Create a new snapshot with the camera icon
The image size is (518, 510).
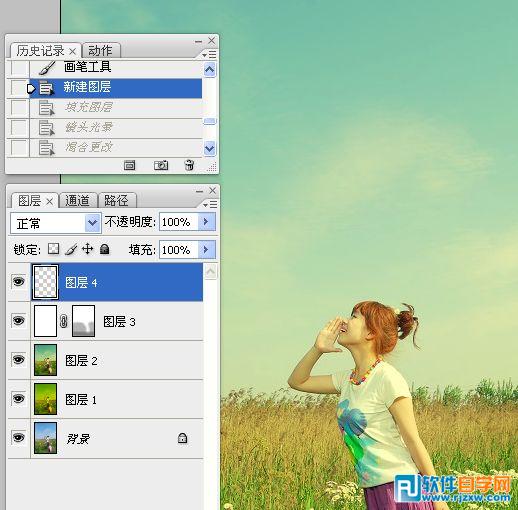tap(161, 165)
